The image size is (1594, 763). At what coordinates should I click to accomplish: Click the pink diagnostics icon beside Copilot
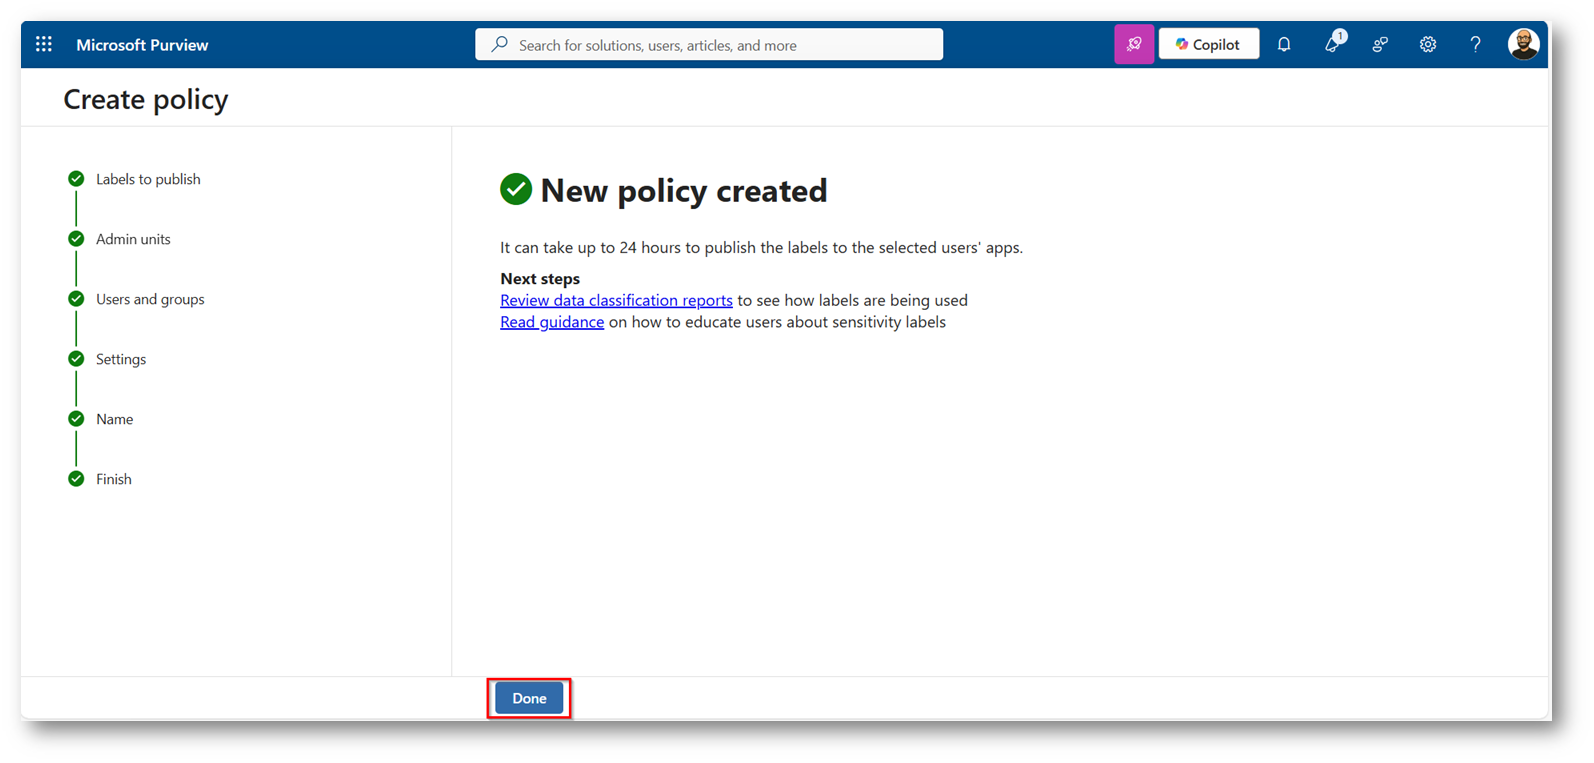[1134, 44]
